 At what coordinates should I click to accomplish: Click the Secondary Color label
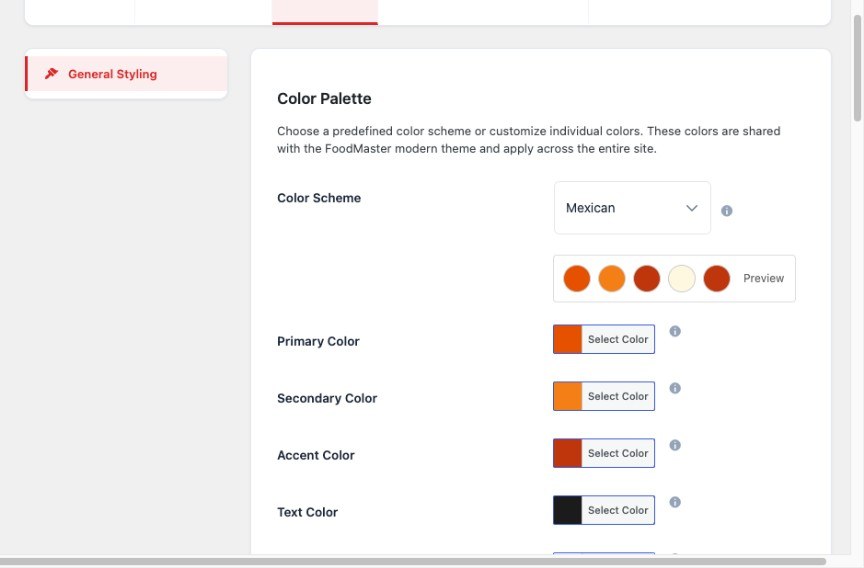click(327, 398)
